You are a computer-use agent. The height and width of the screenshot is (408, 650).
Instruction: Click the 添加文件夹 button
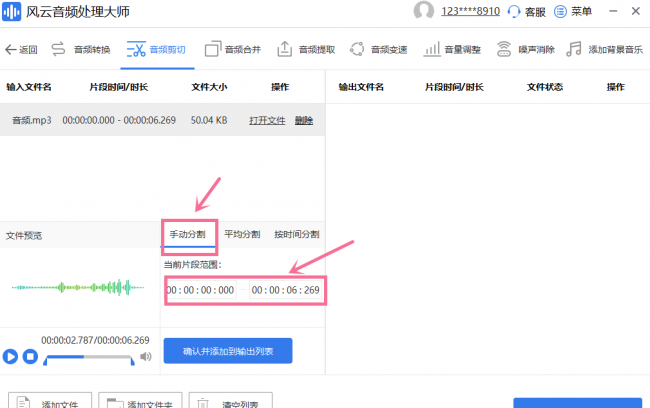click(140, 401)
